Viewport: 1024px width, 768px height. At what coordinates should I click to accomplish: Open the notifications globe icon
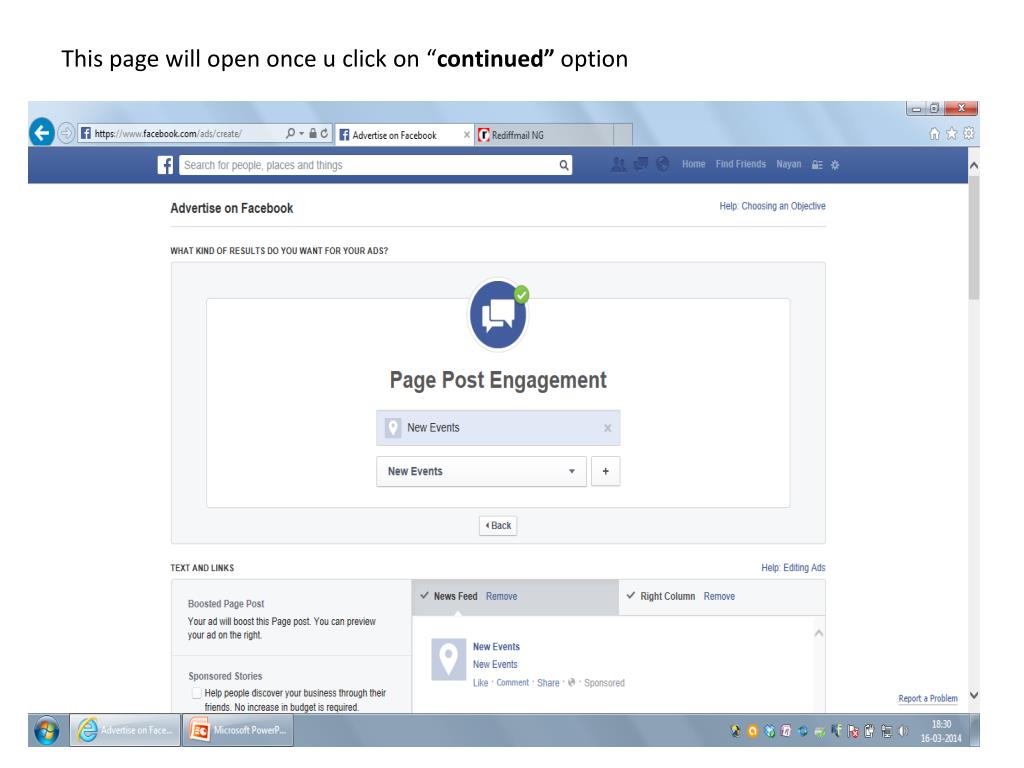point(662,165)
